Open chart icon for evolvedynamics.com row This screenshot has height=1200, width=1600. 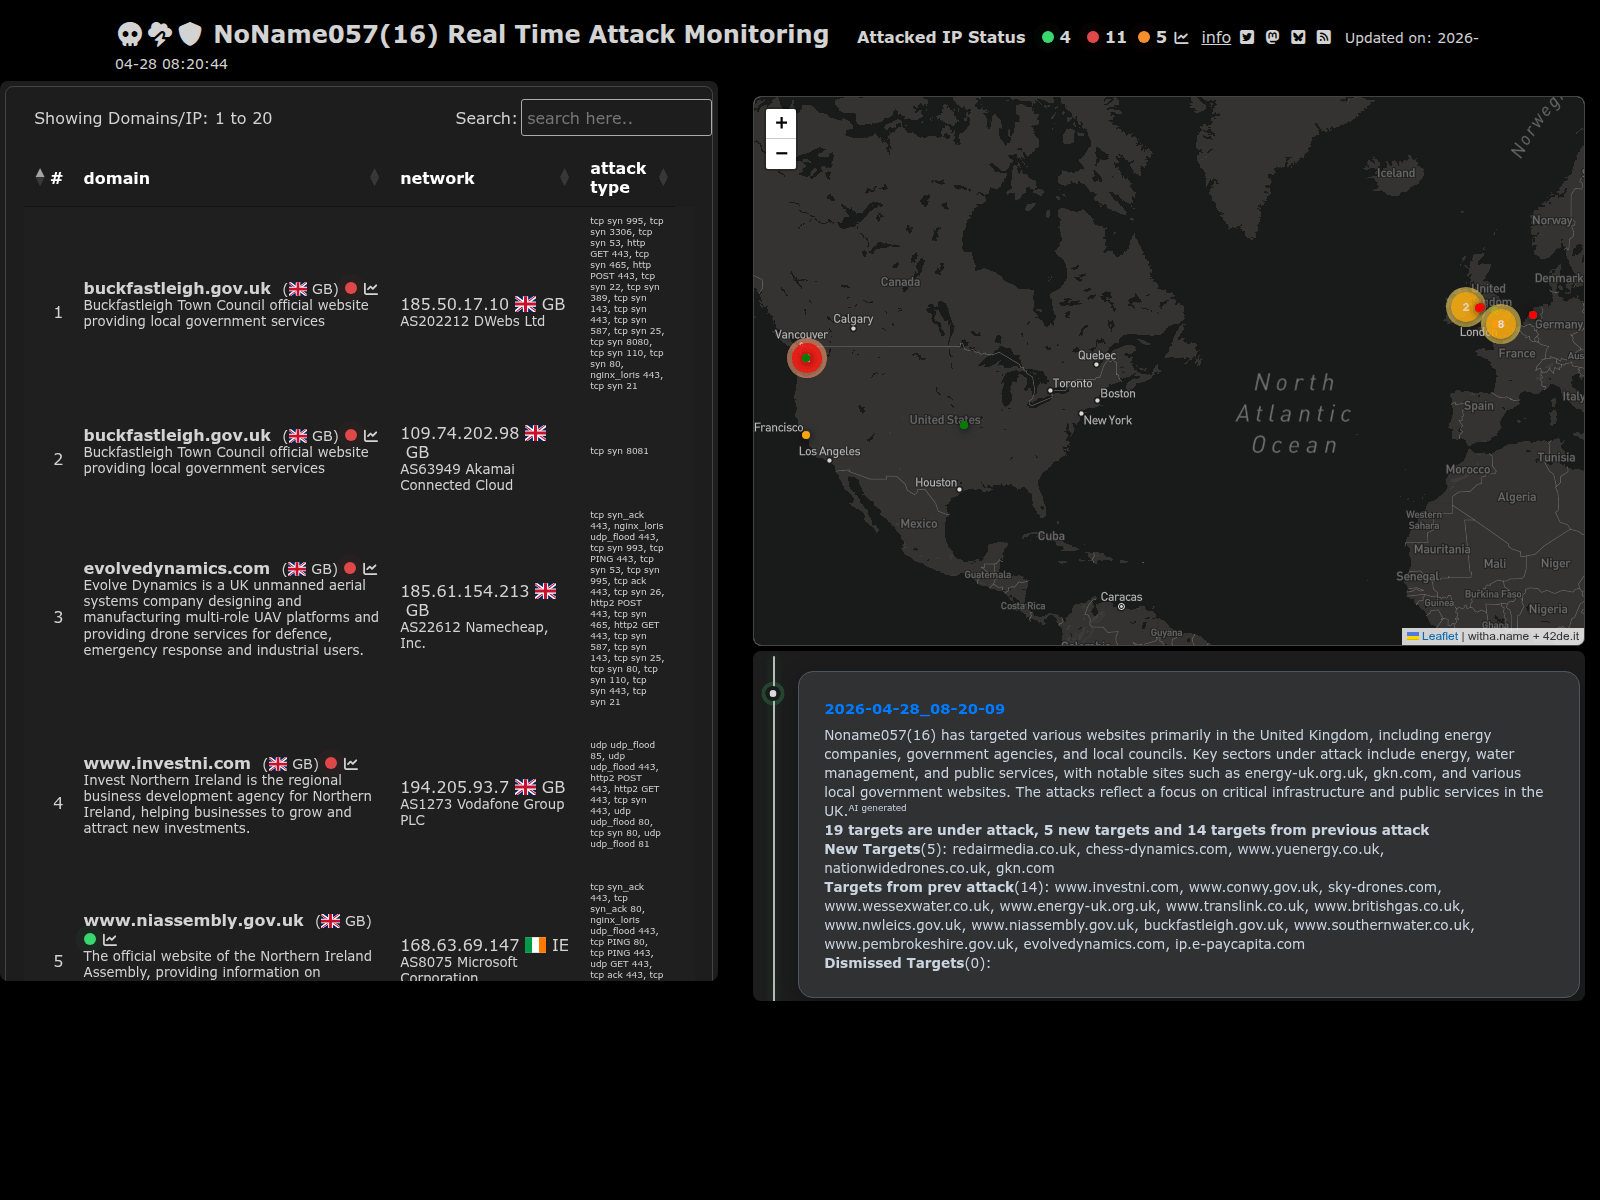[x=370, y=568]
